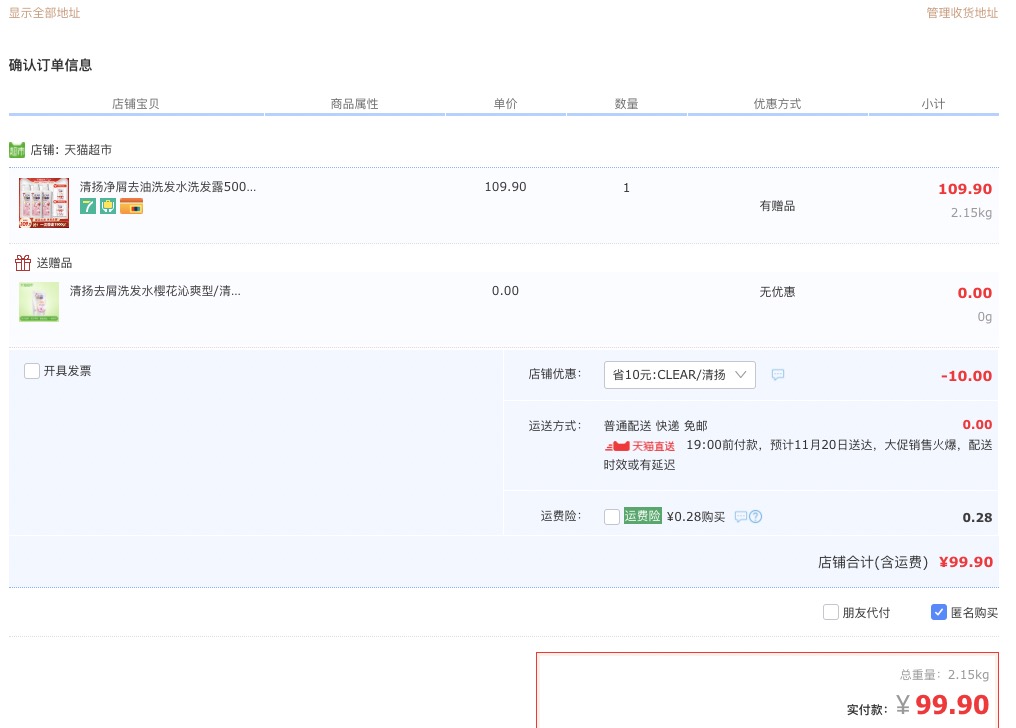This screenshot has width=1016, height=728.
Task: Click the red 0.00 shipping fee amount
Action: tap(978, 425)
